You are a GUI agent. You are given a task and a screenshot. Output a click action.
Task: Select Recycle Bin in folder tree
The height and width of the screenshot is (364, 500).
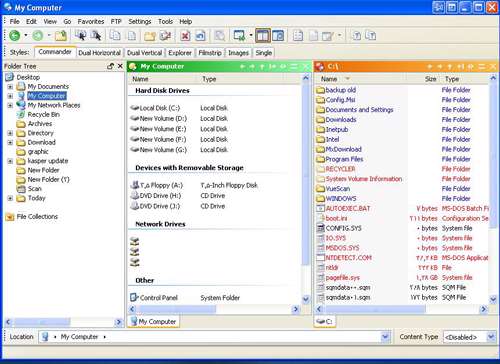(43, 114)
